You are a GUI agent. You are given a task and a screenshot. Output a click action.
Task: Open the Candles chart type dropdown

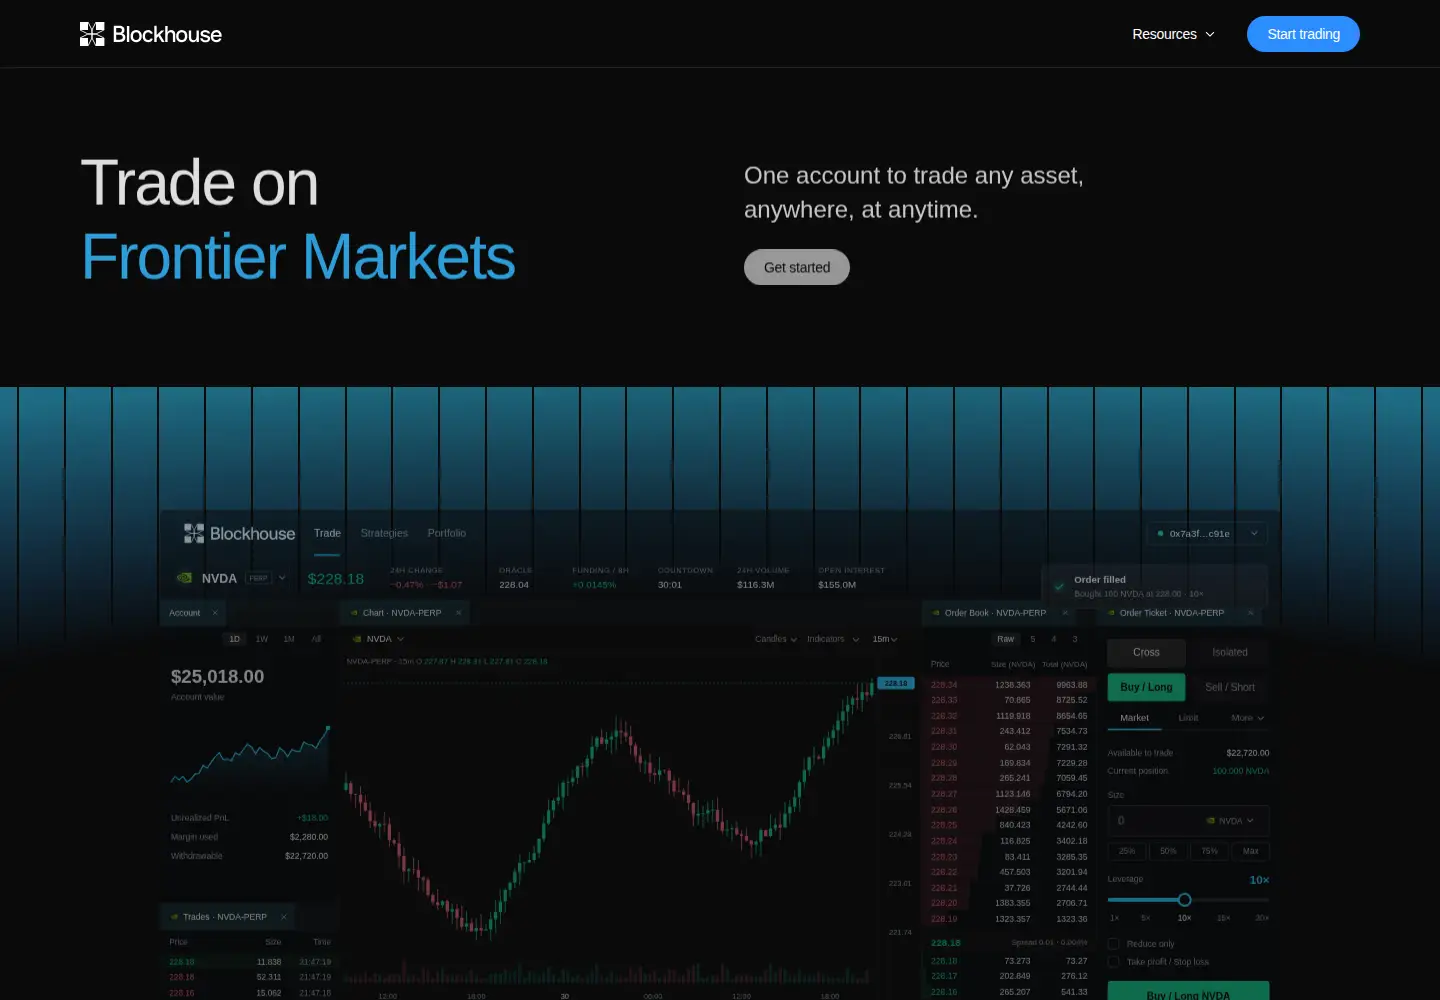(776, 639)
